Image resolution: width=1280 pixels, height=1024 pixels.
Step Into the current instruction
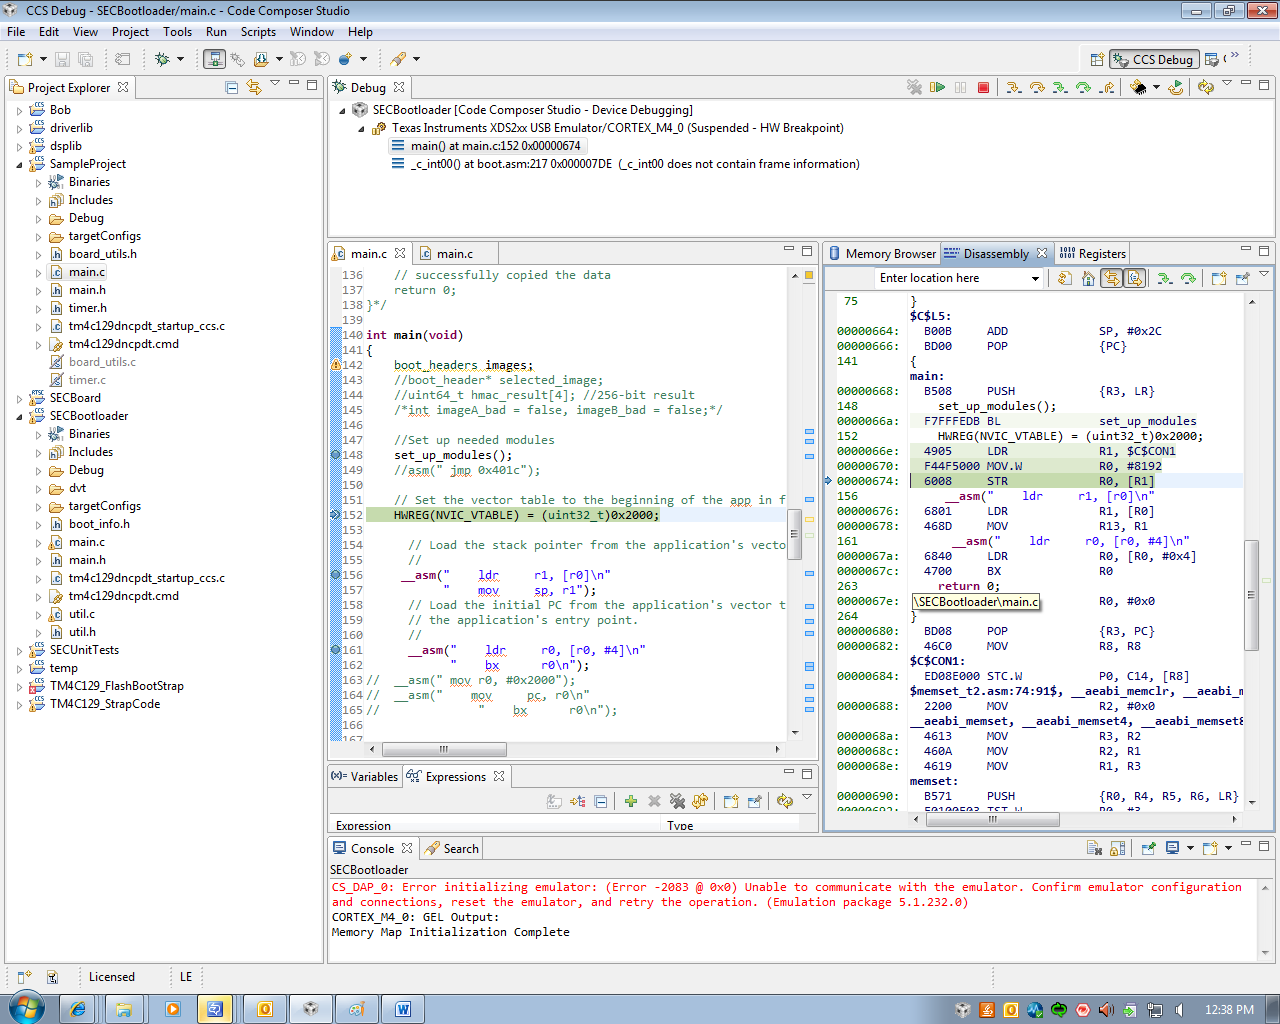click(1015, 87)
